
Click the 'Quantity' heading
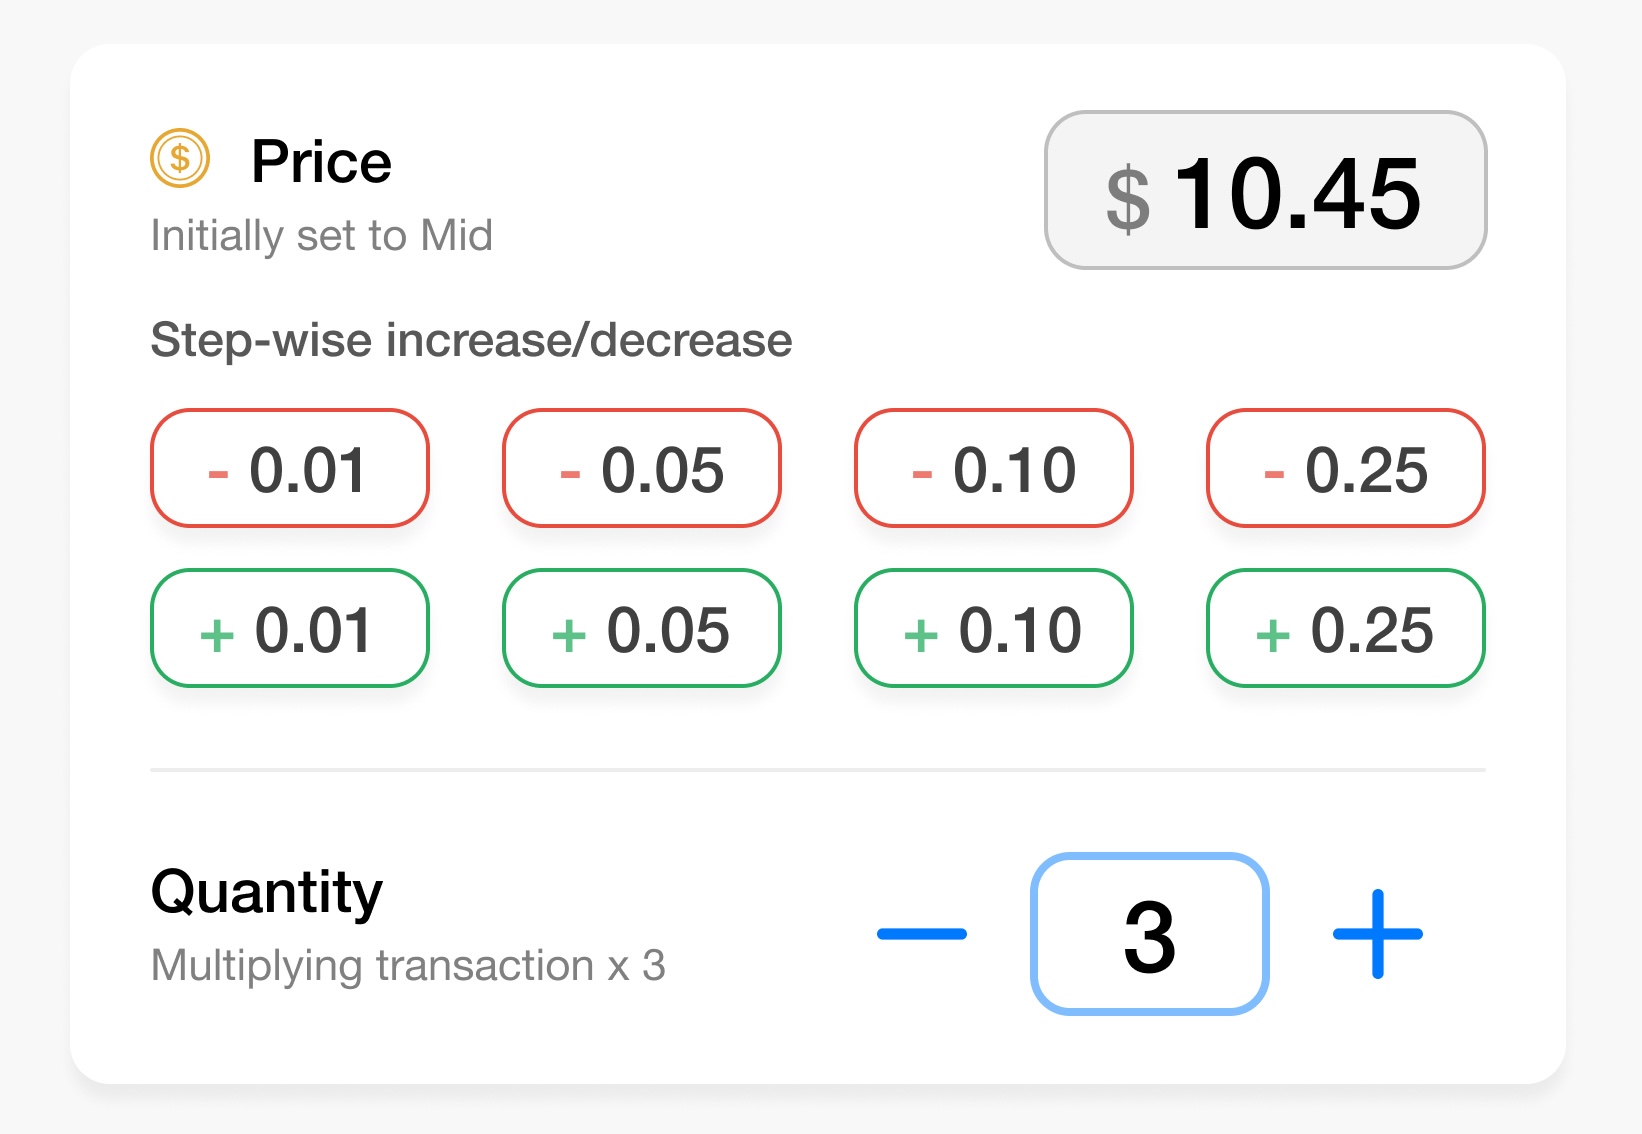[x=267, y=892]
